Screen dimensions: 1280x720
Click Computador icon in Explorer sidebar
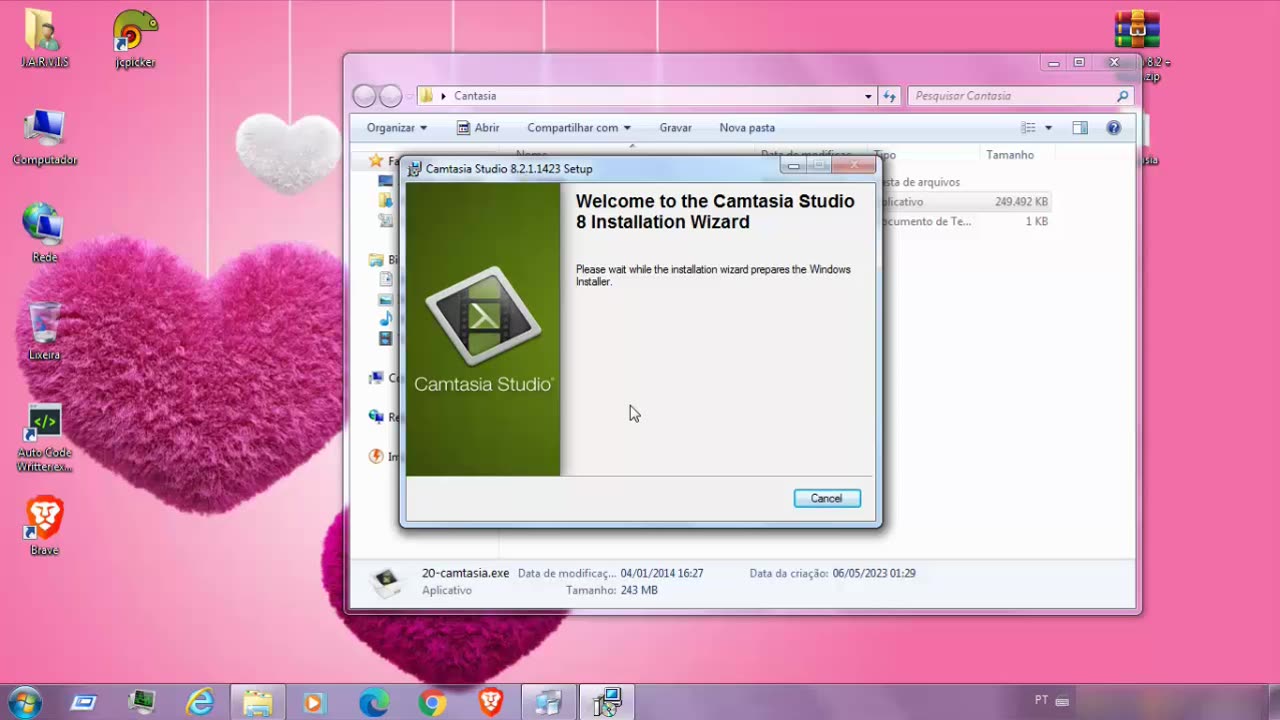pos(376,378)
